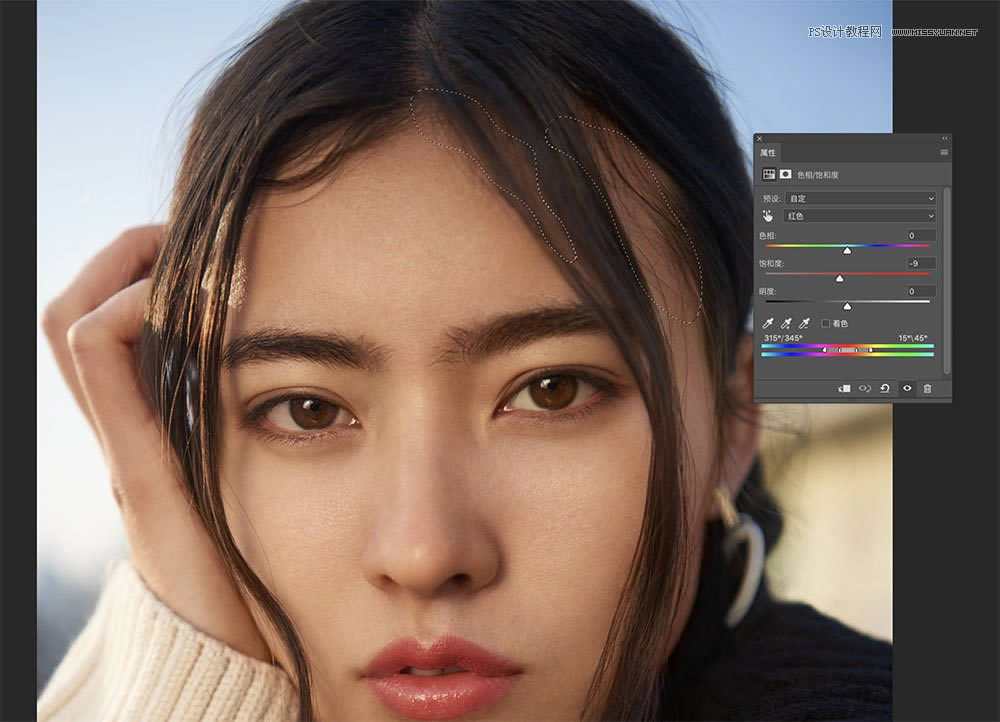This screenshot has height=722, width=1000.
Task: Open the 红色 color channel dropdown
Action: (x=862, y=216)
